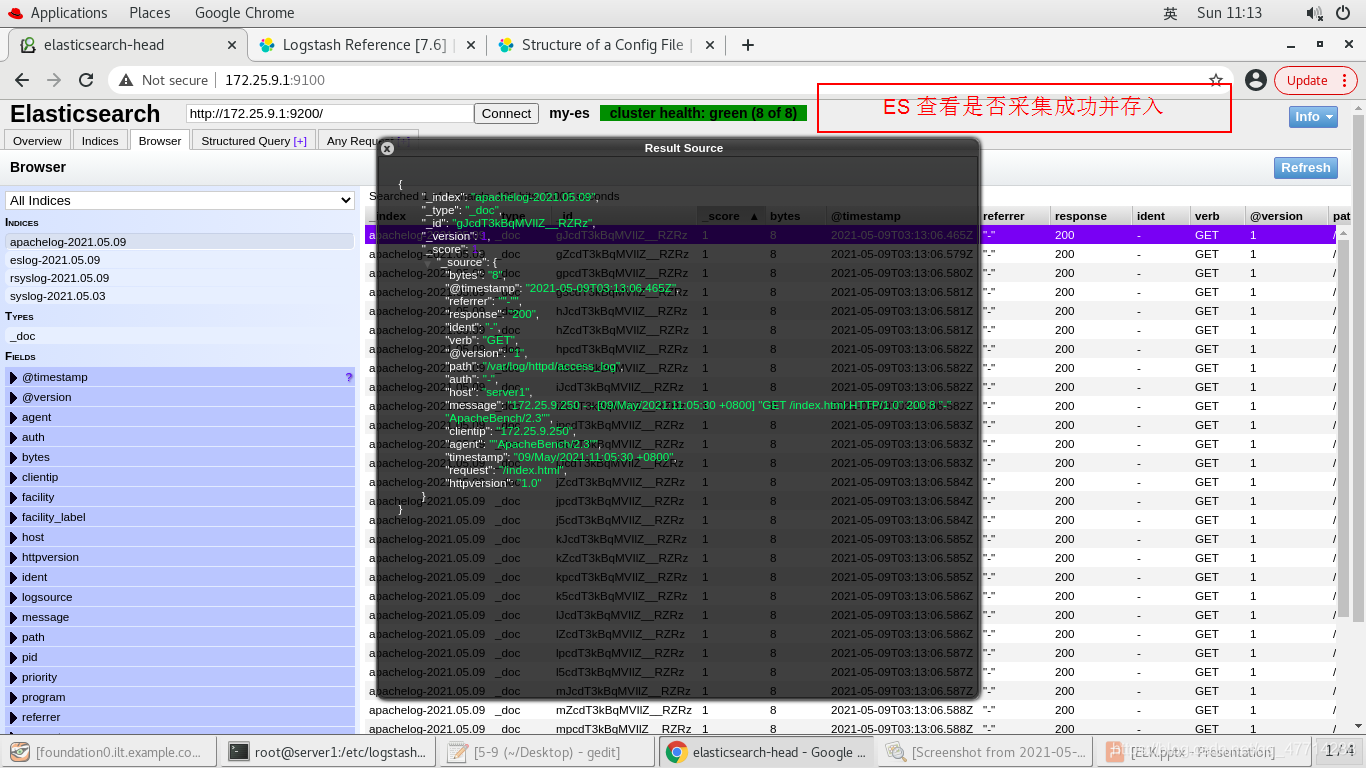The image size is (1366, 768).
Task: Select index syslog-2021.05.03 in sidebar
Action: tap(180, 296)
